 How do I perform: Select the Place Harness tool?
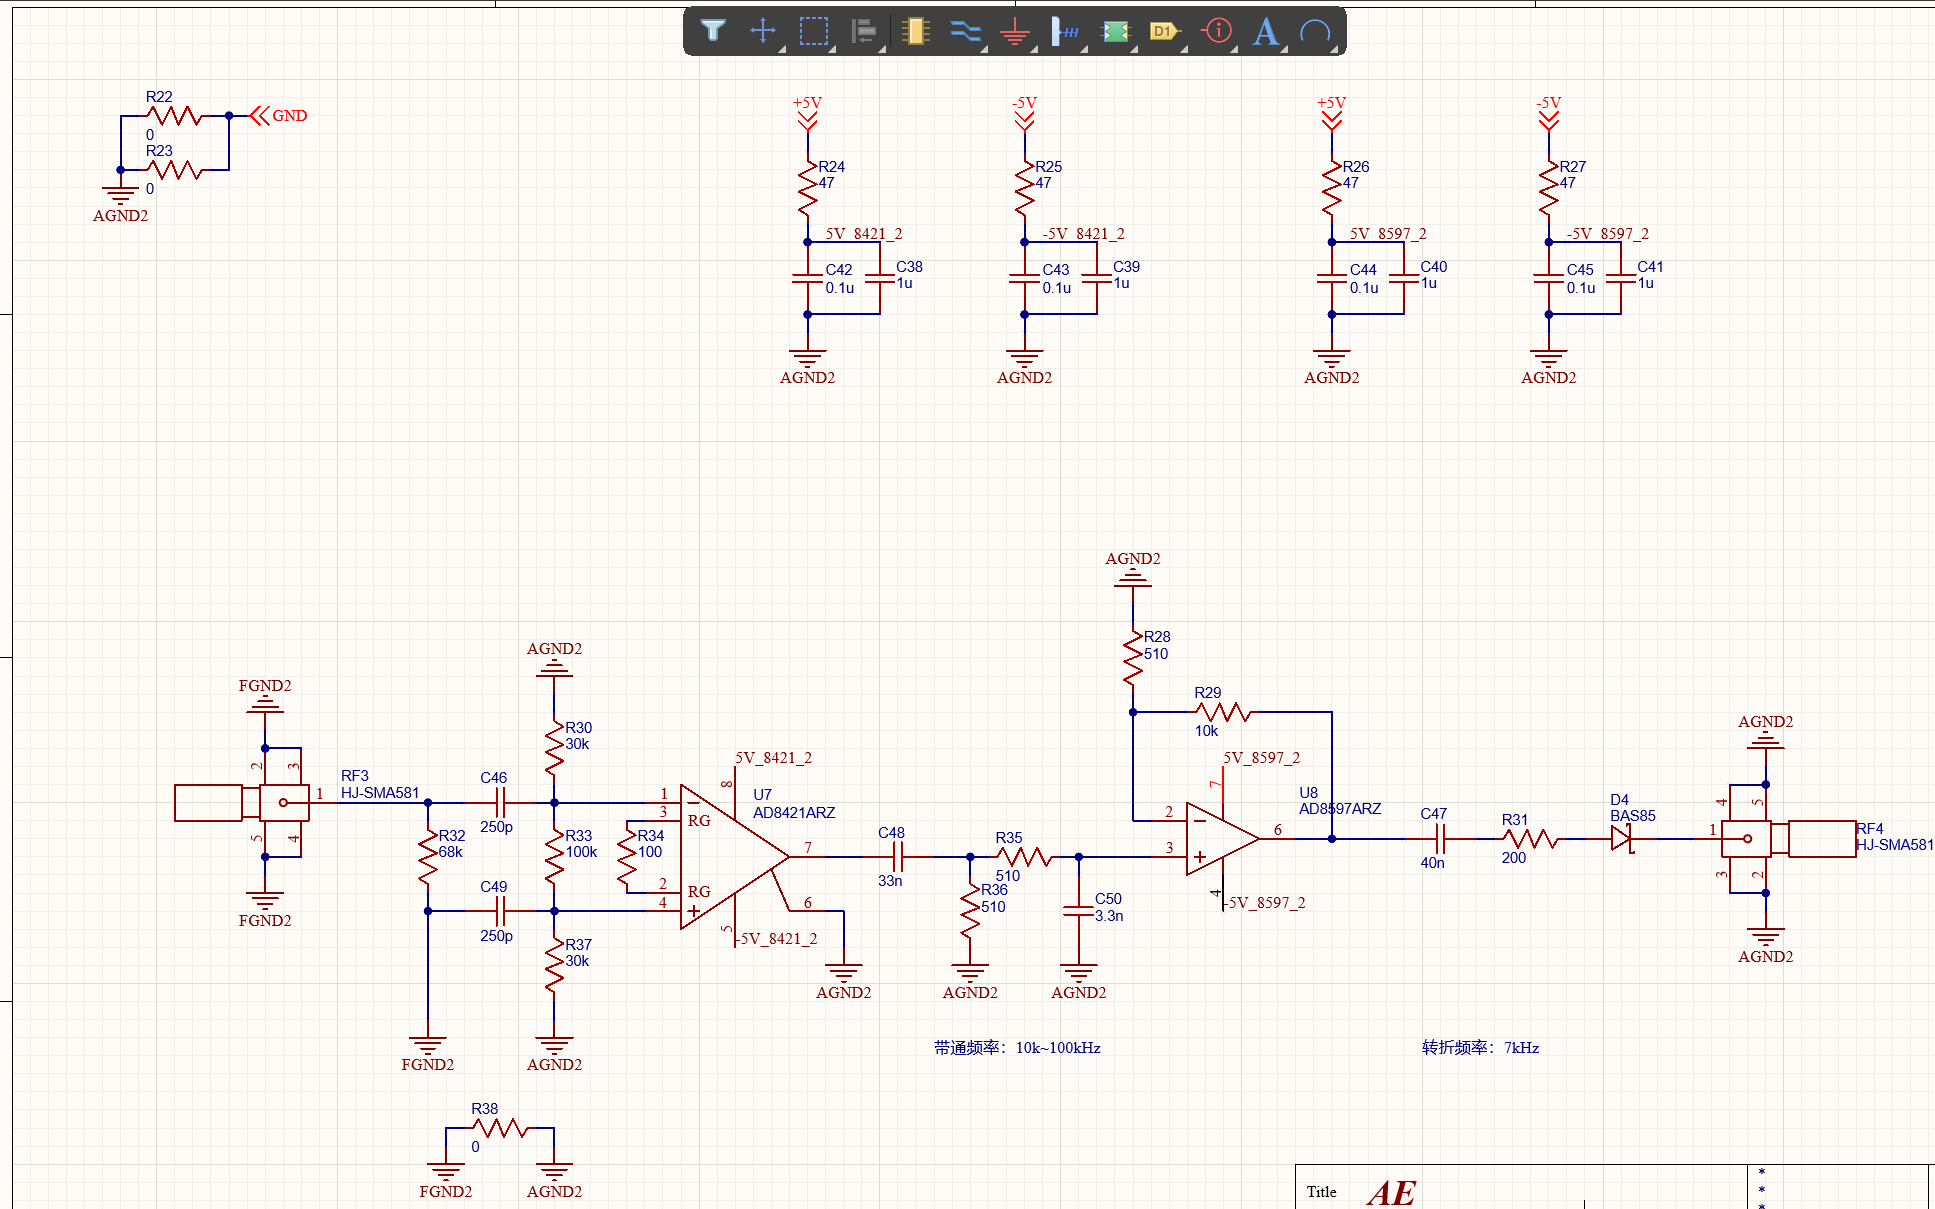click(x=1065, y=31)
